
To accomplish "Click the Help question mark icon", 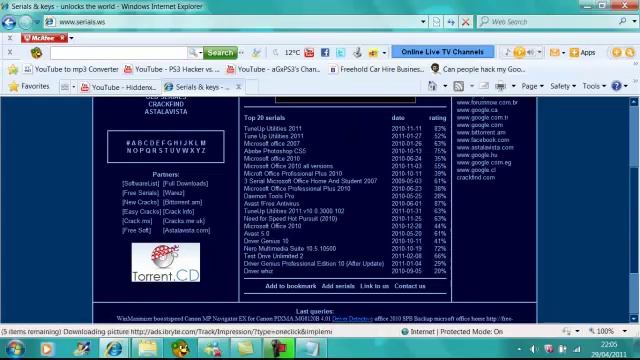I will 616,86.
